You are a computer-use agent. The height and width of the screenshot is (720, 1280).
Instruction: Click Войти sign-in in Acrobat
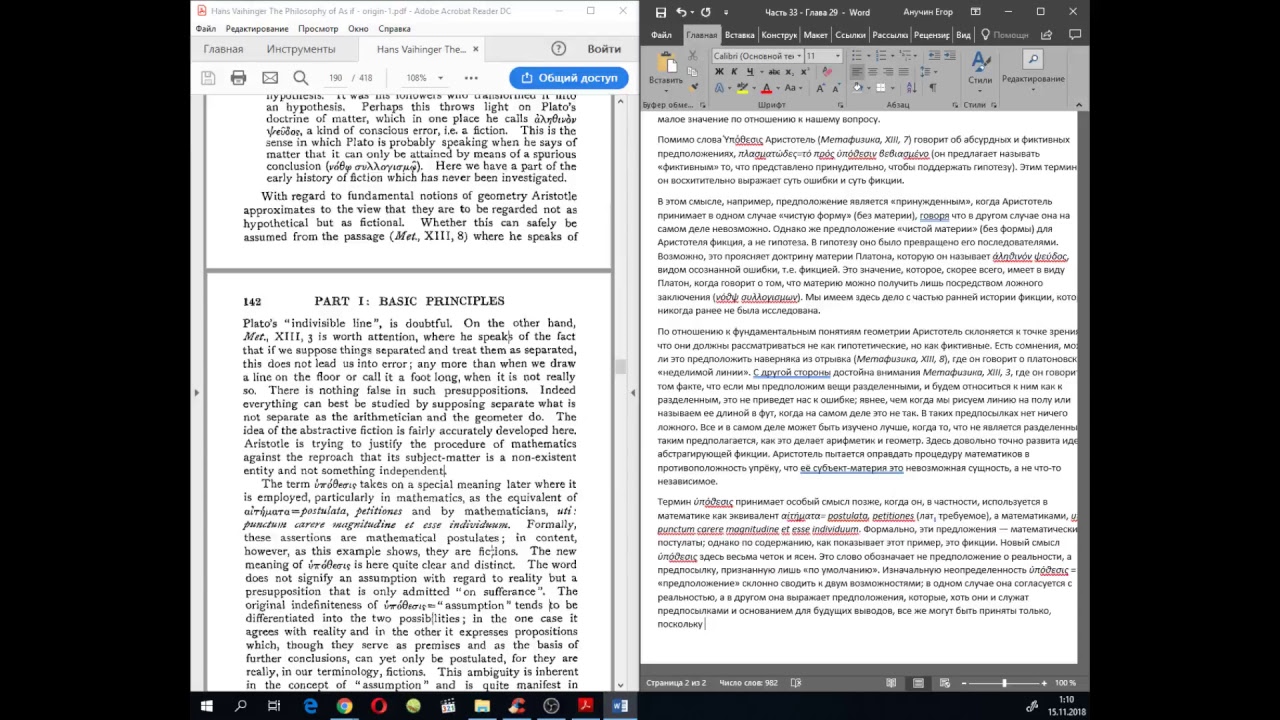[x=604, y=48]
